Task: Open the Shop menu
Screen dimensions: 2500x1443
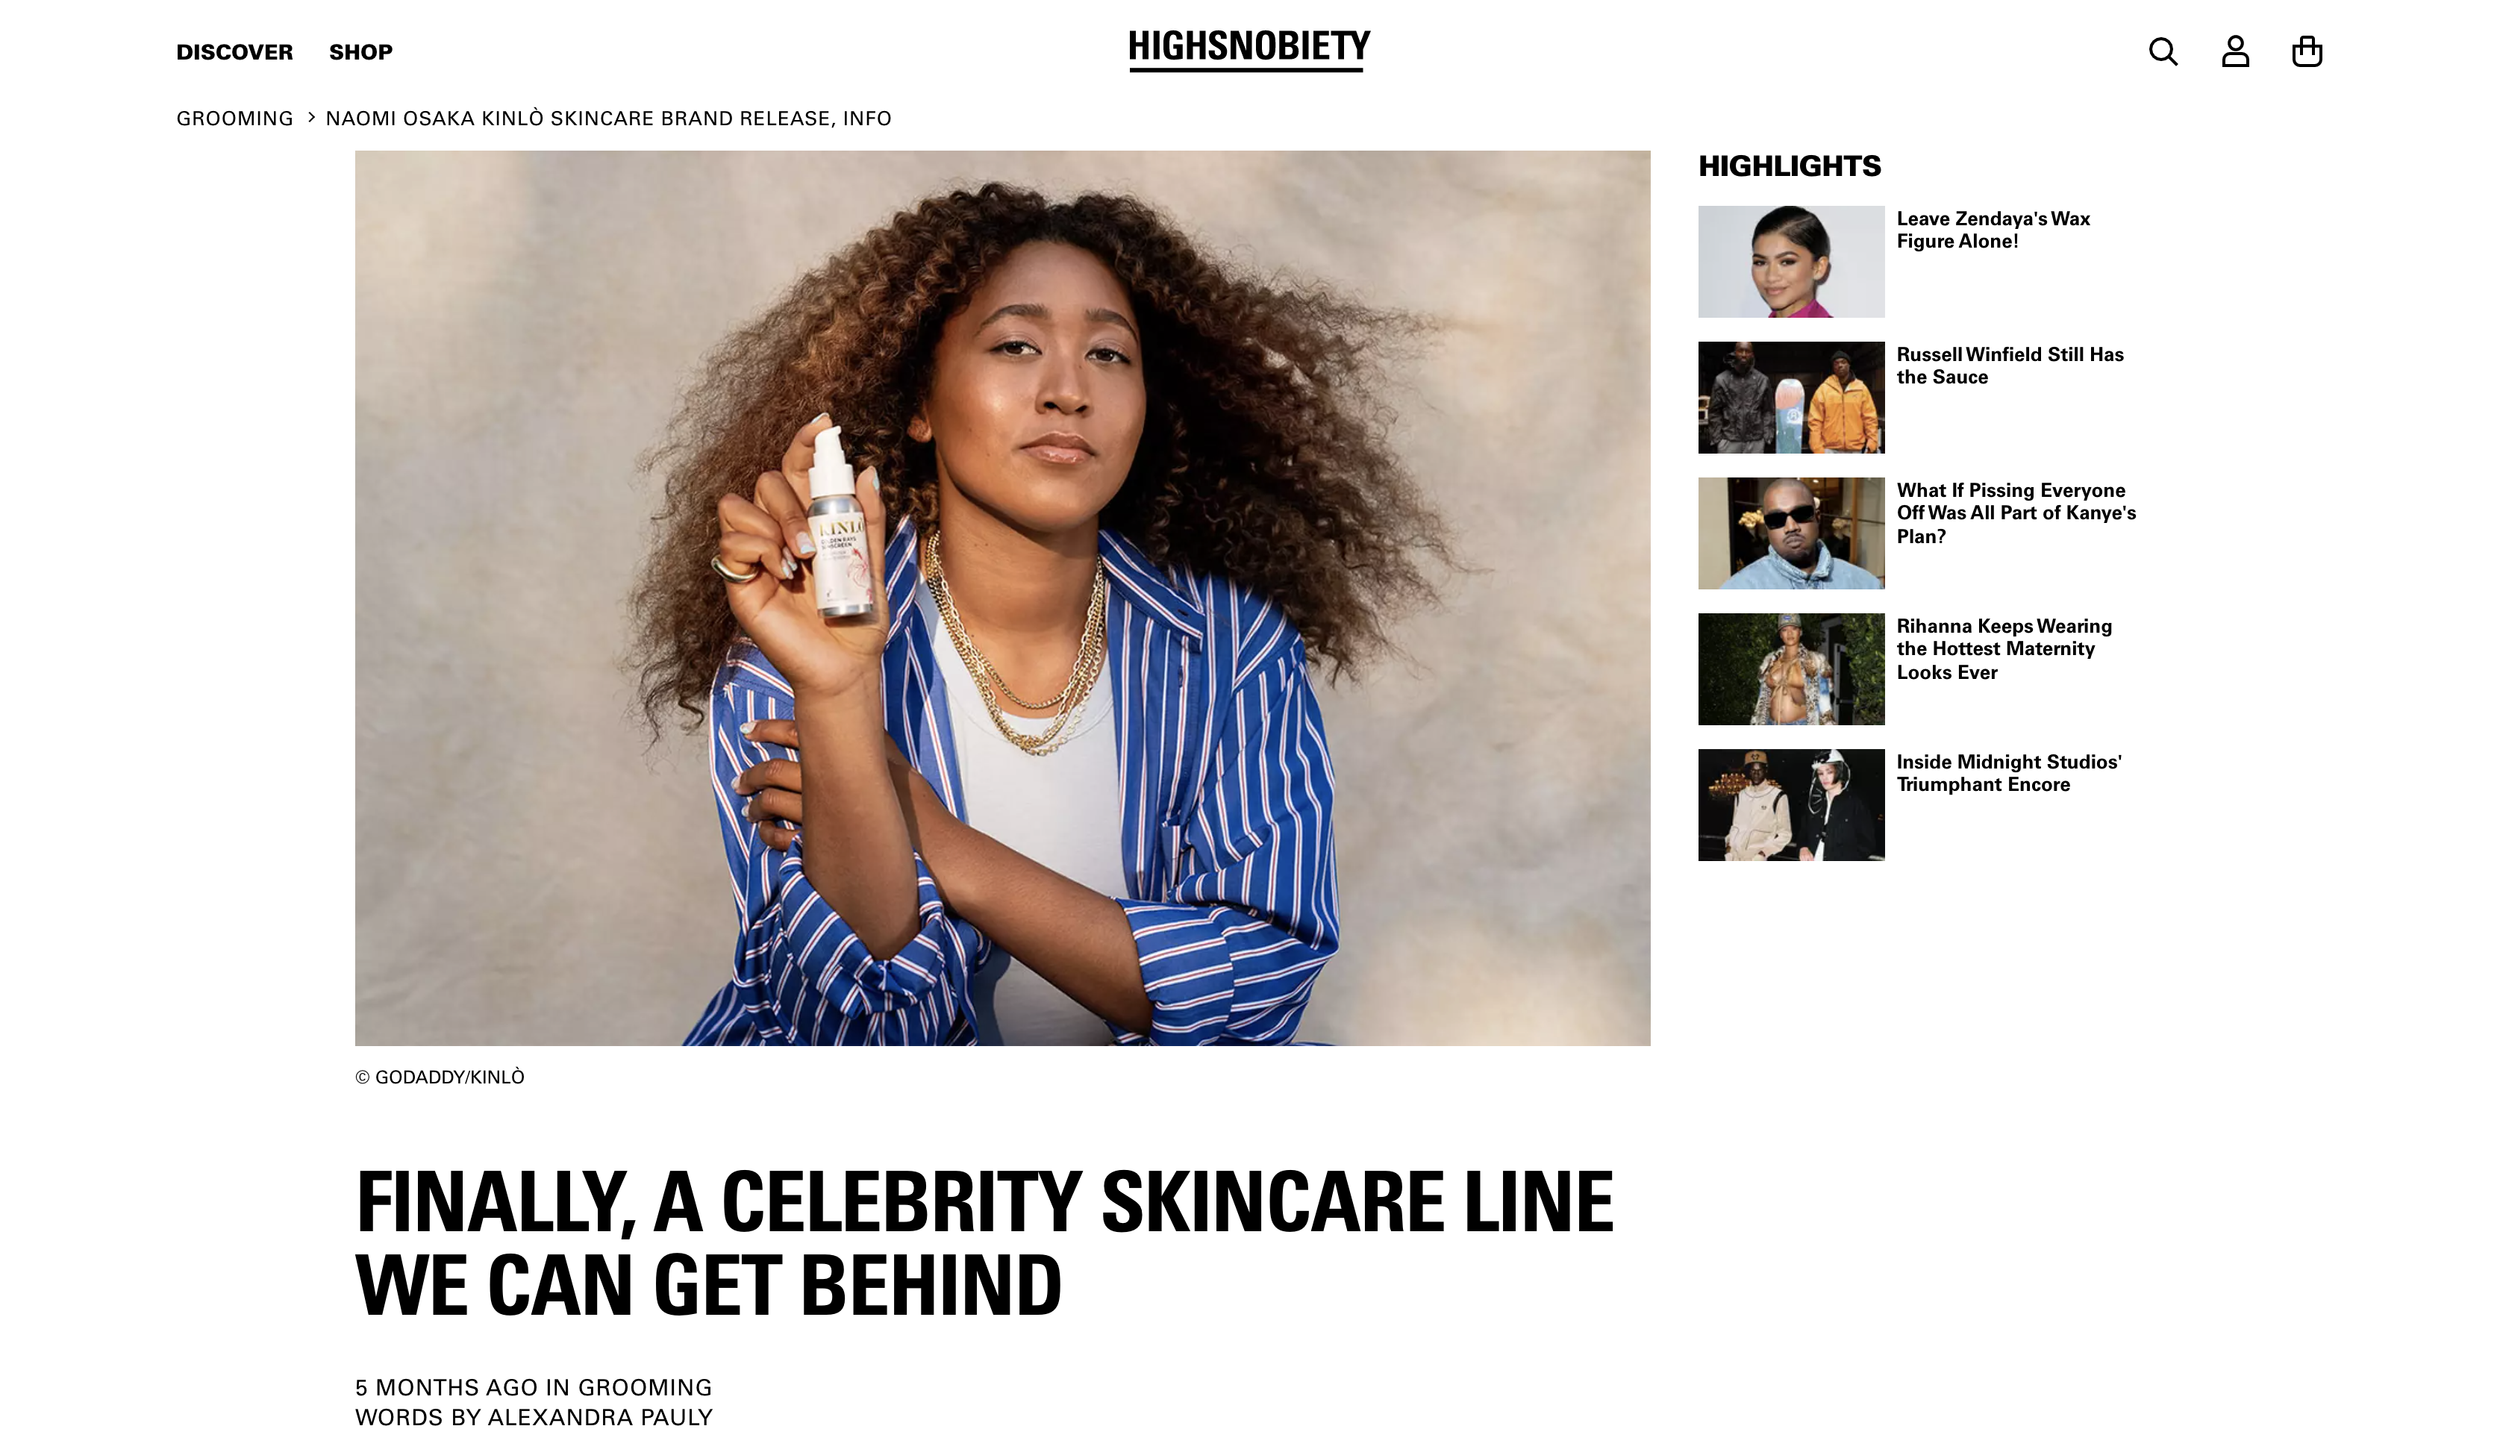Action: coord(361,52)
